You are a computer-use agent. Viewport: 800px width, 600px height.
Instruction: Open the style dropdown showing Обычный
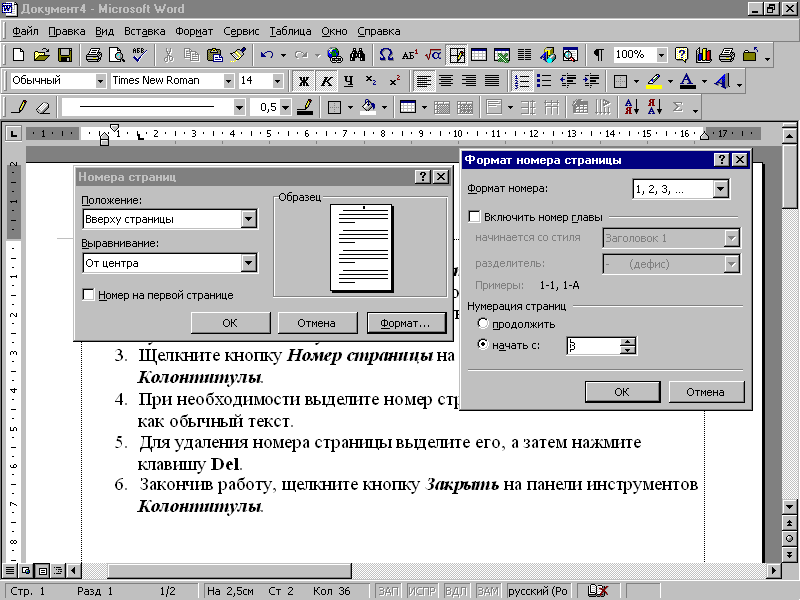point(100,81)
